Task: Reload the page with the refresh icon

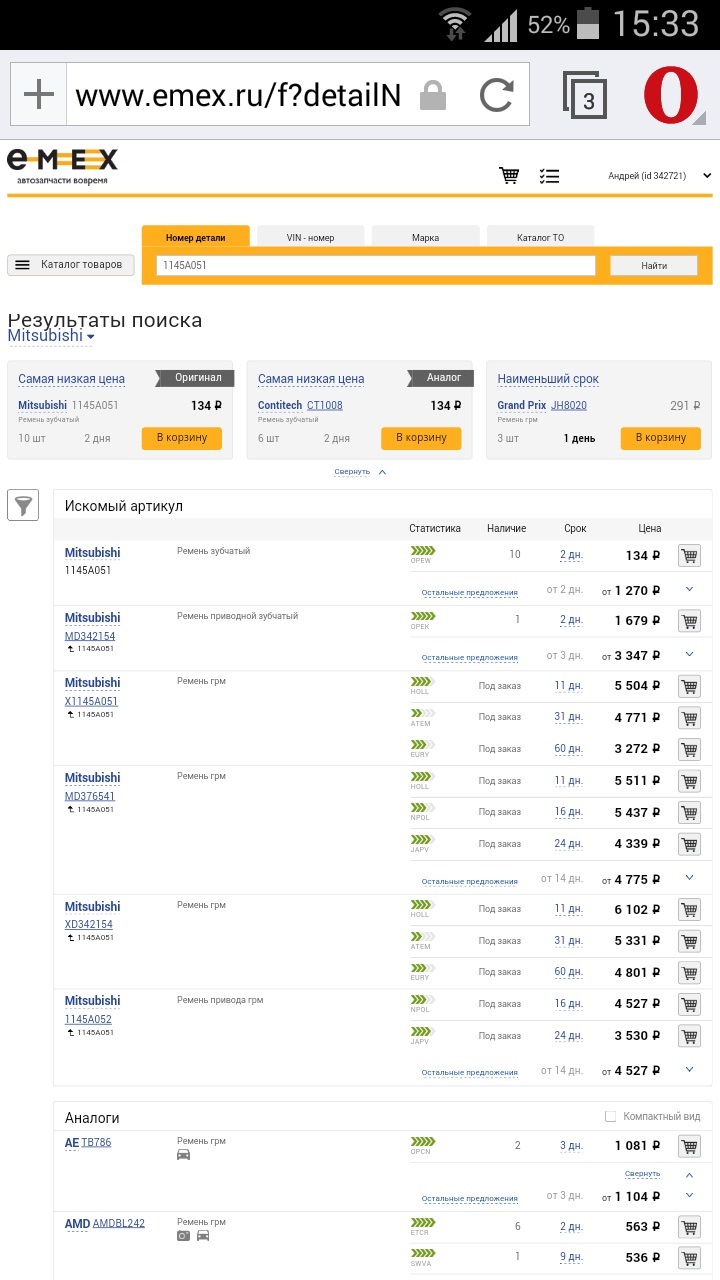Action: click(496, 96)
